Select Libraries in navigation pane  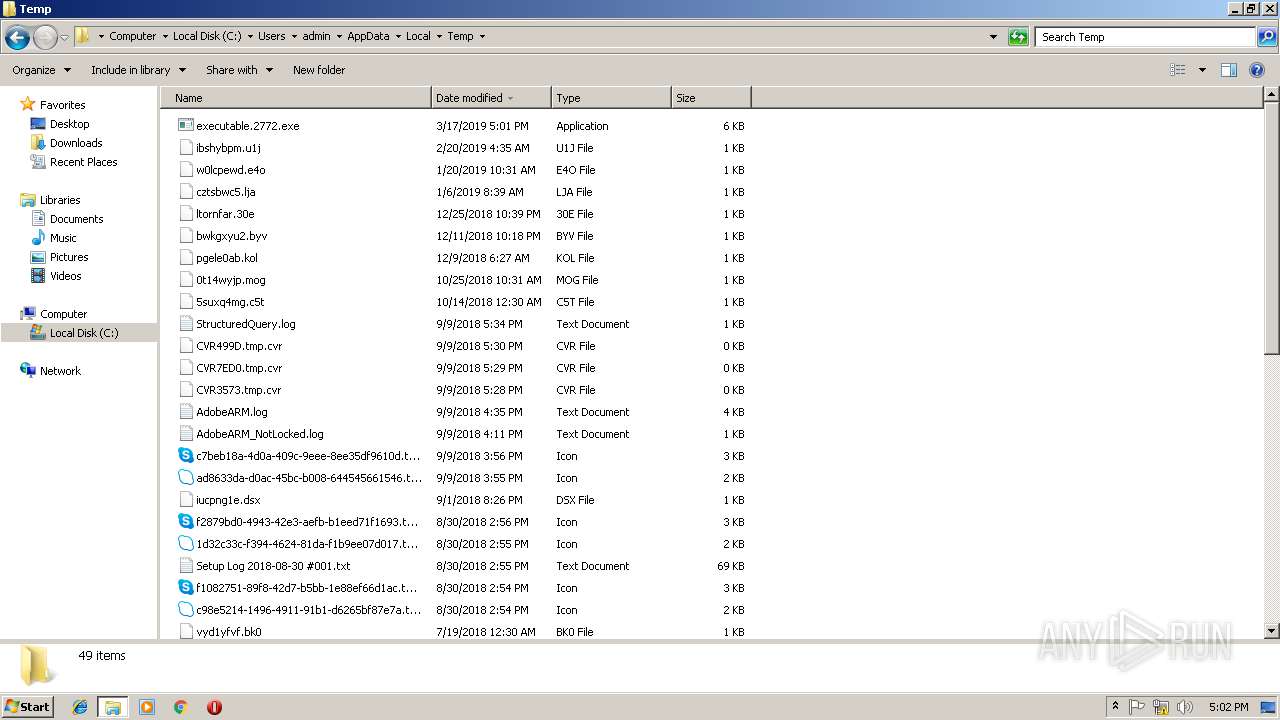(60, 200)
